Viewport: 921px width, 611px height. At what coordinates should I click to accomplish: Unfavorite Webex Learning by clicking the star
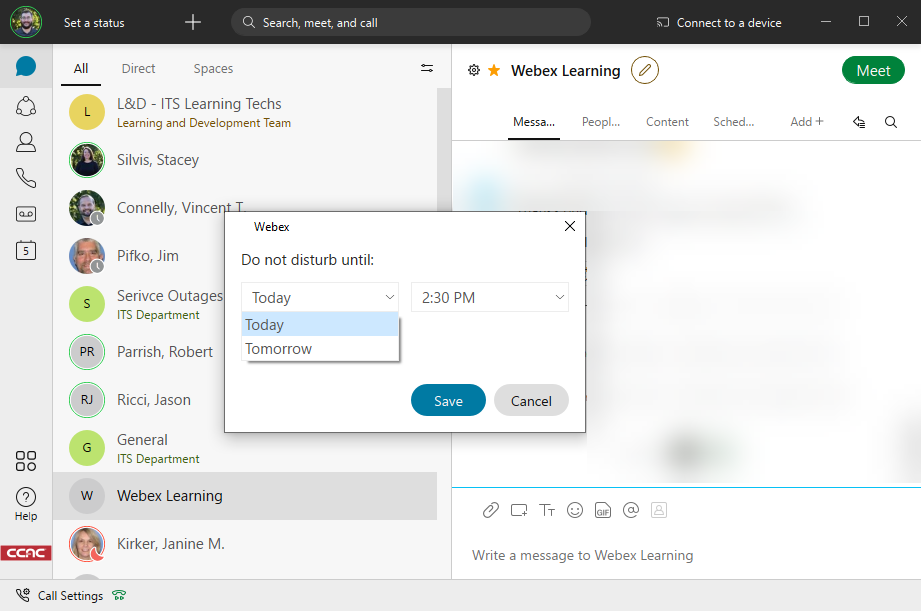click(x=493, y=70)
